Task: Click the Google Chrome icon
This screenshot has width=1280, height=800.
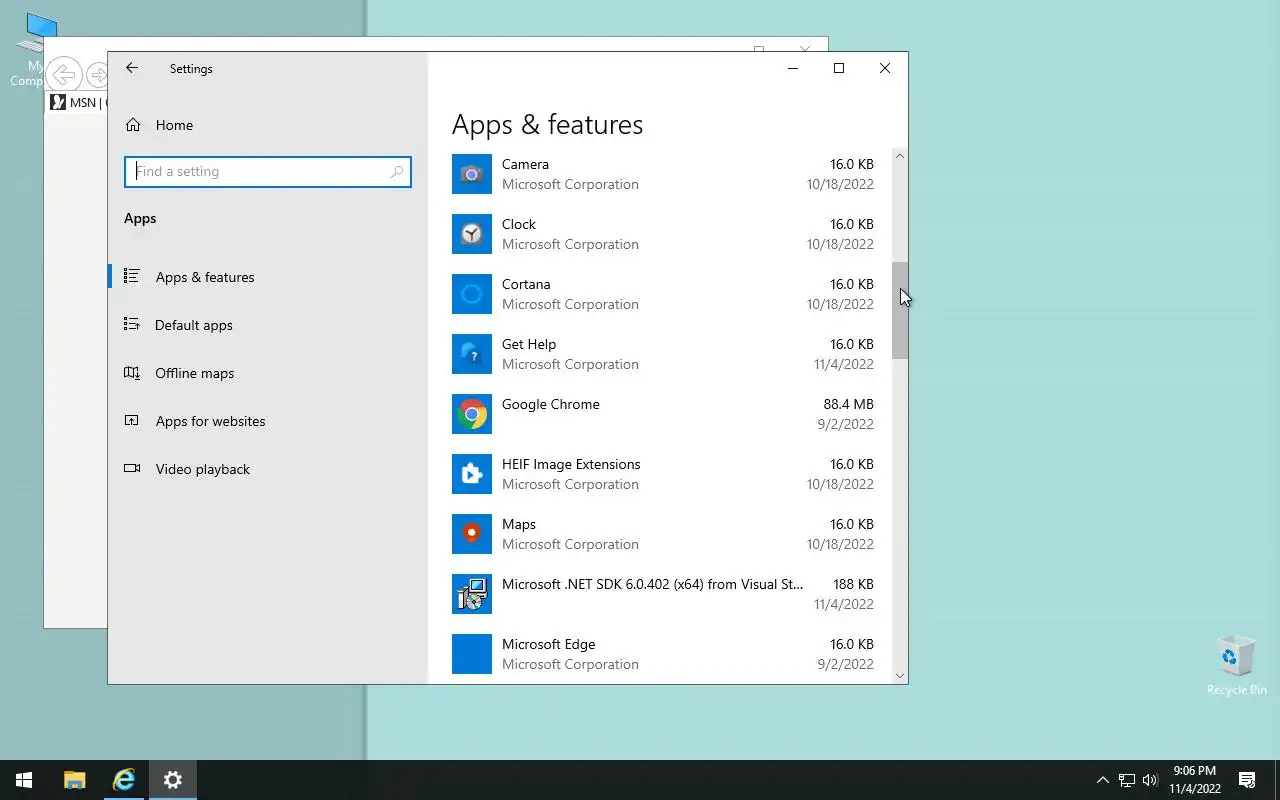Action: [x=472, y=414]
